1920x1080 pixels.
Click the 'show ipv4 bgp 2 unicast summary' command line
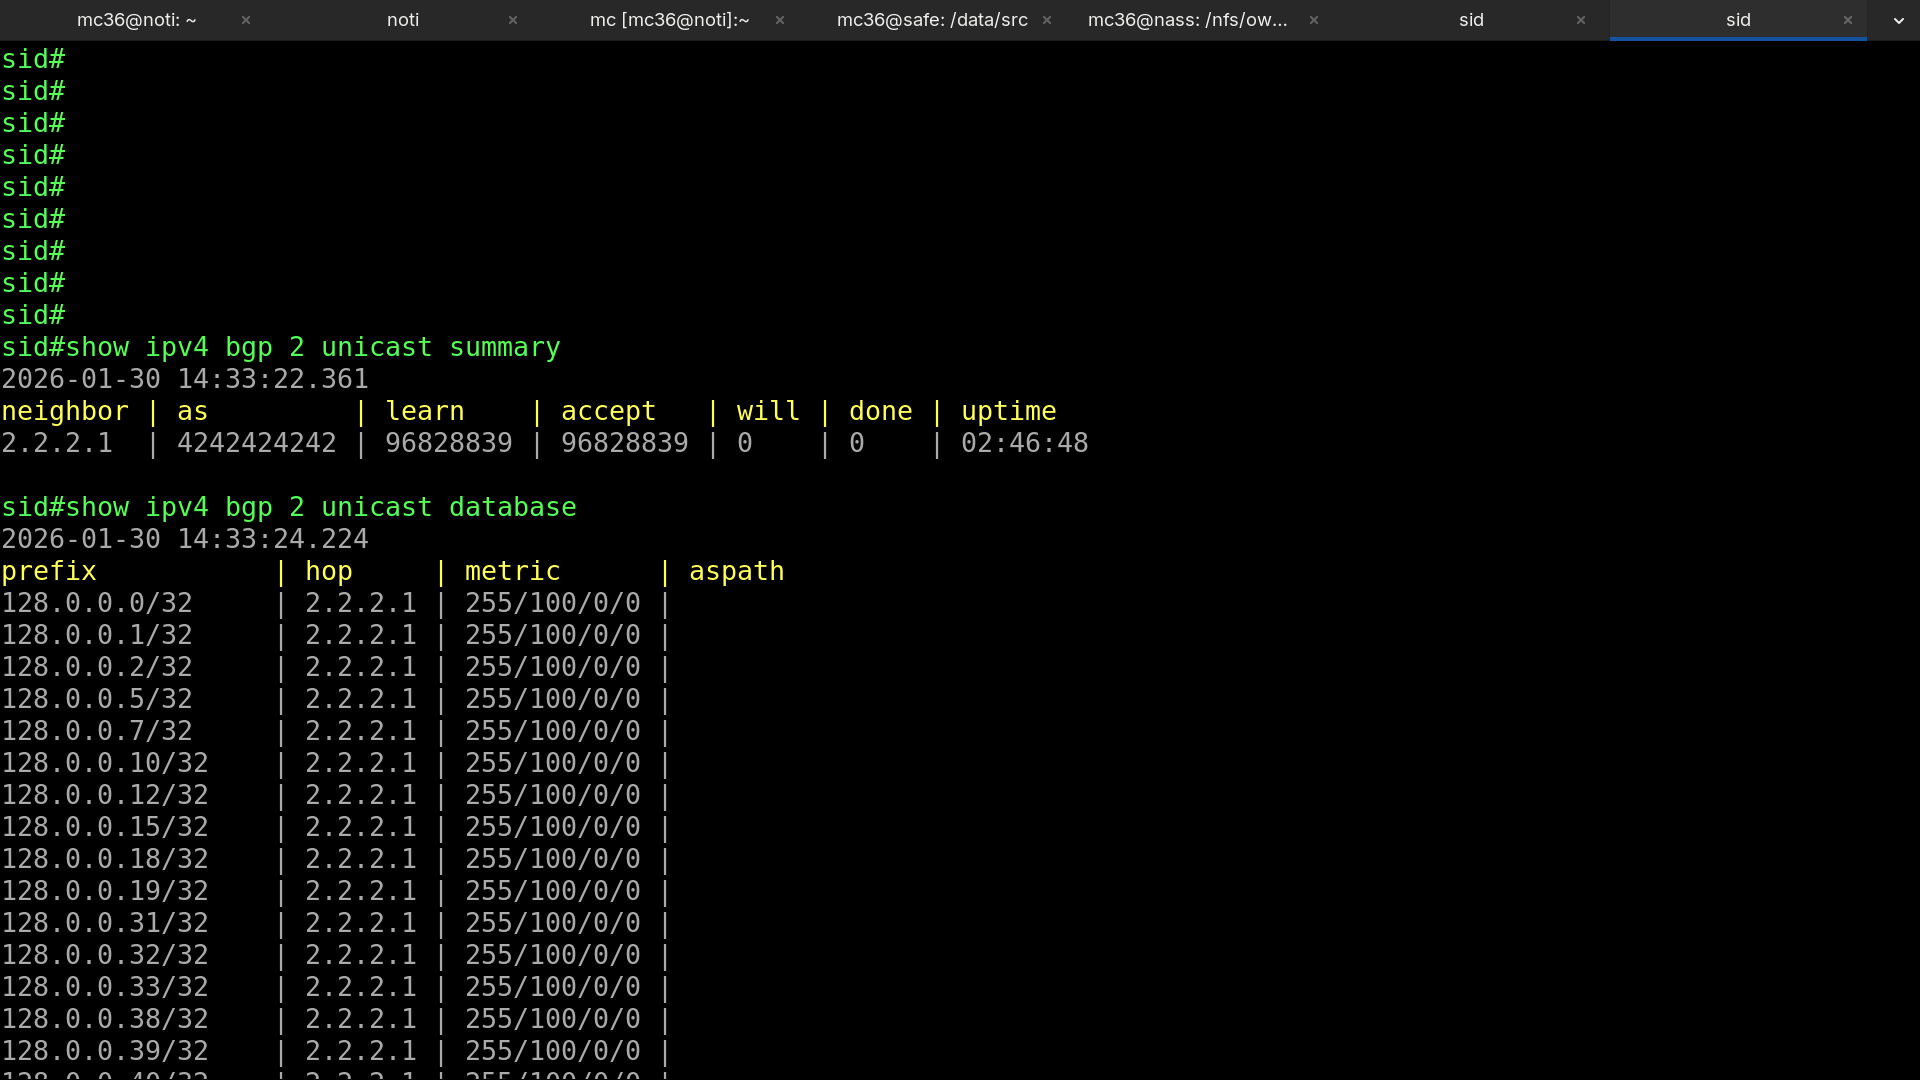(x=312, y=347)
